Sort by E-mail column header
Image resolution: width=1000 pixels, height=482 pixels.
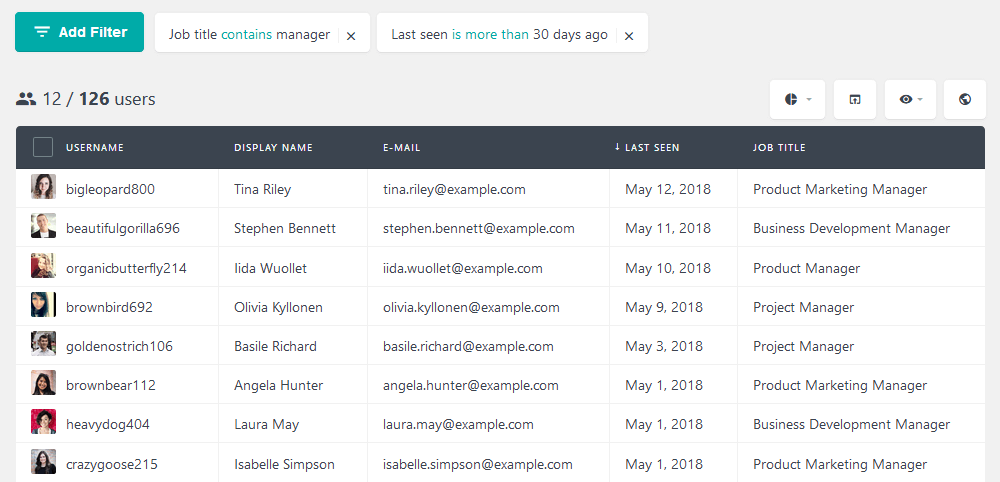[402, 147]
